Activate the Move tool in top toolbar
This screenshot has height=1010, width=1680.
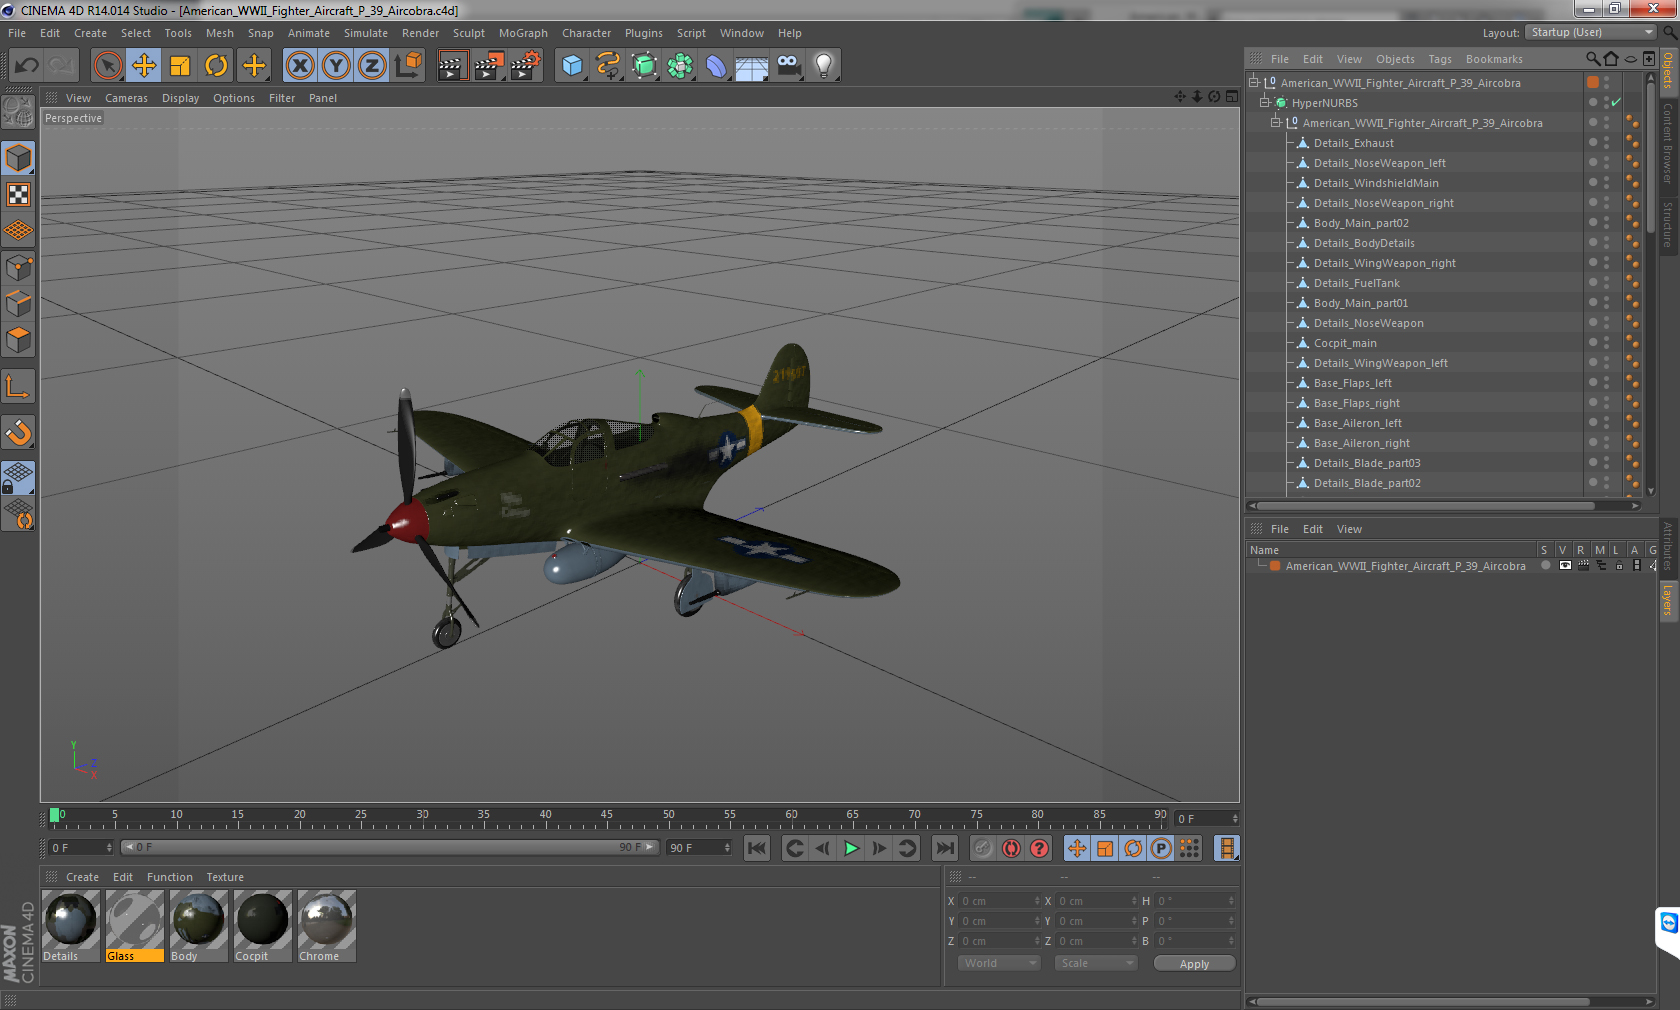pyautogui.click(x=144, y=66)
